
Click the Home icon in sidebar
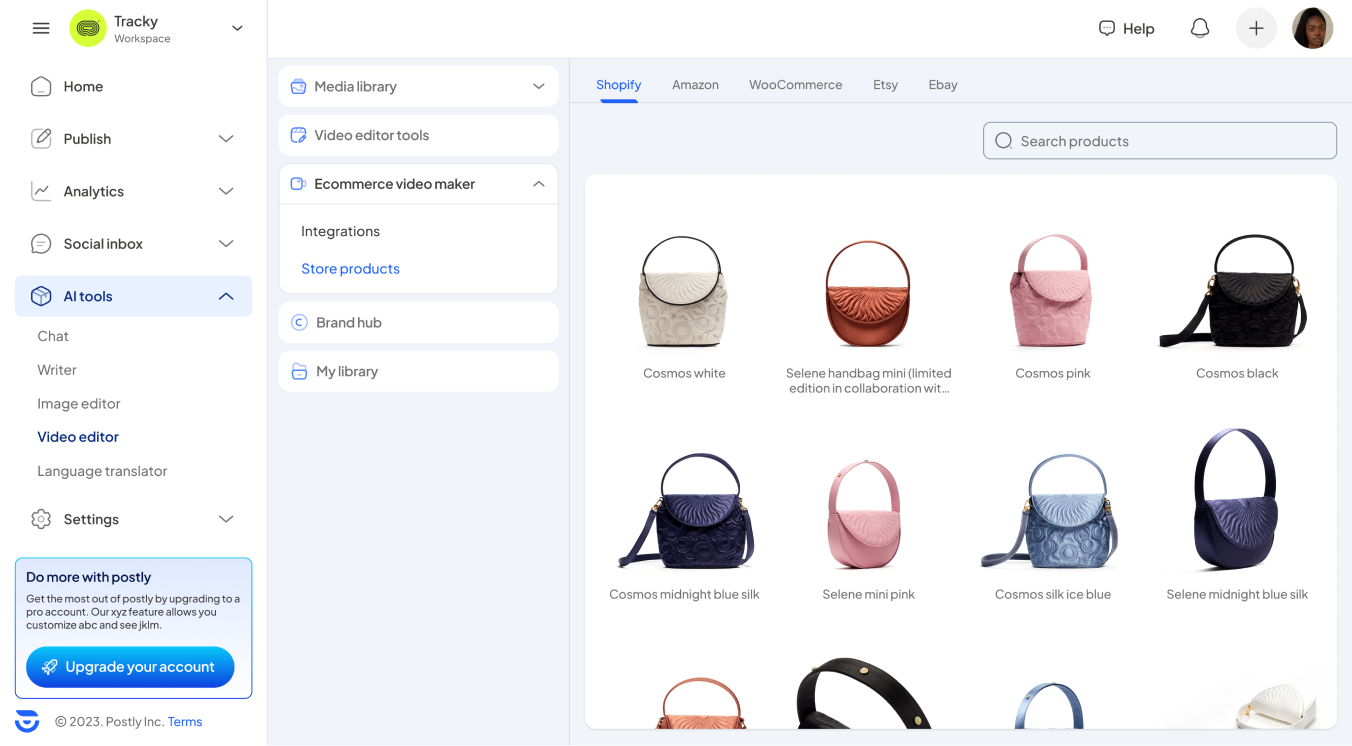(x=41, y=86)
